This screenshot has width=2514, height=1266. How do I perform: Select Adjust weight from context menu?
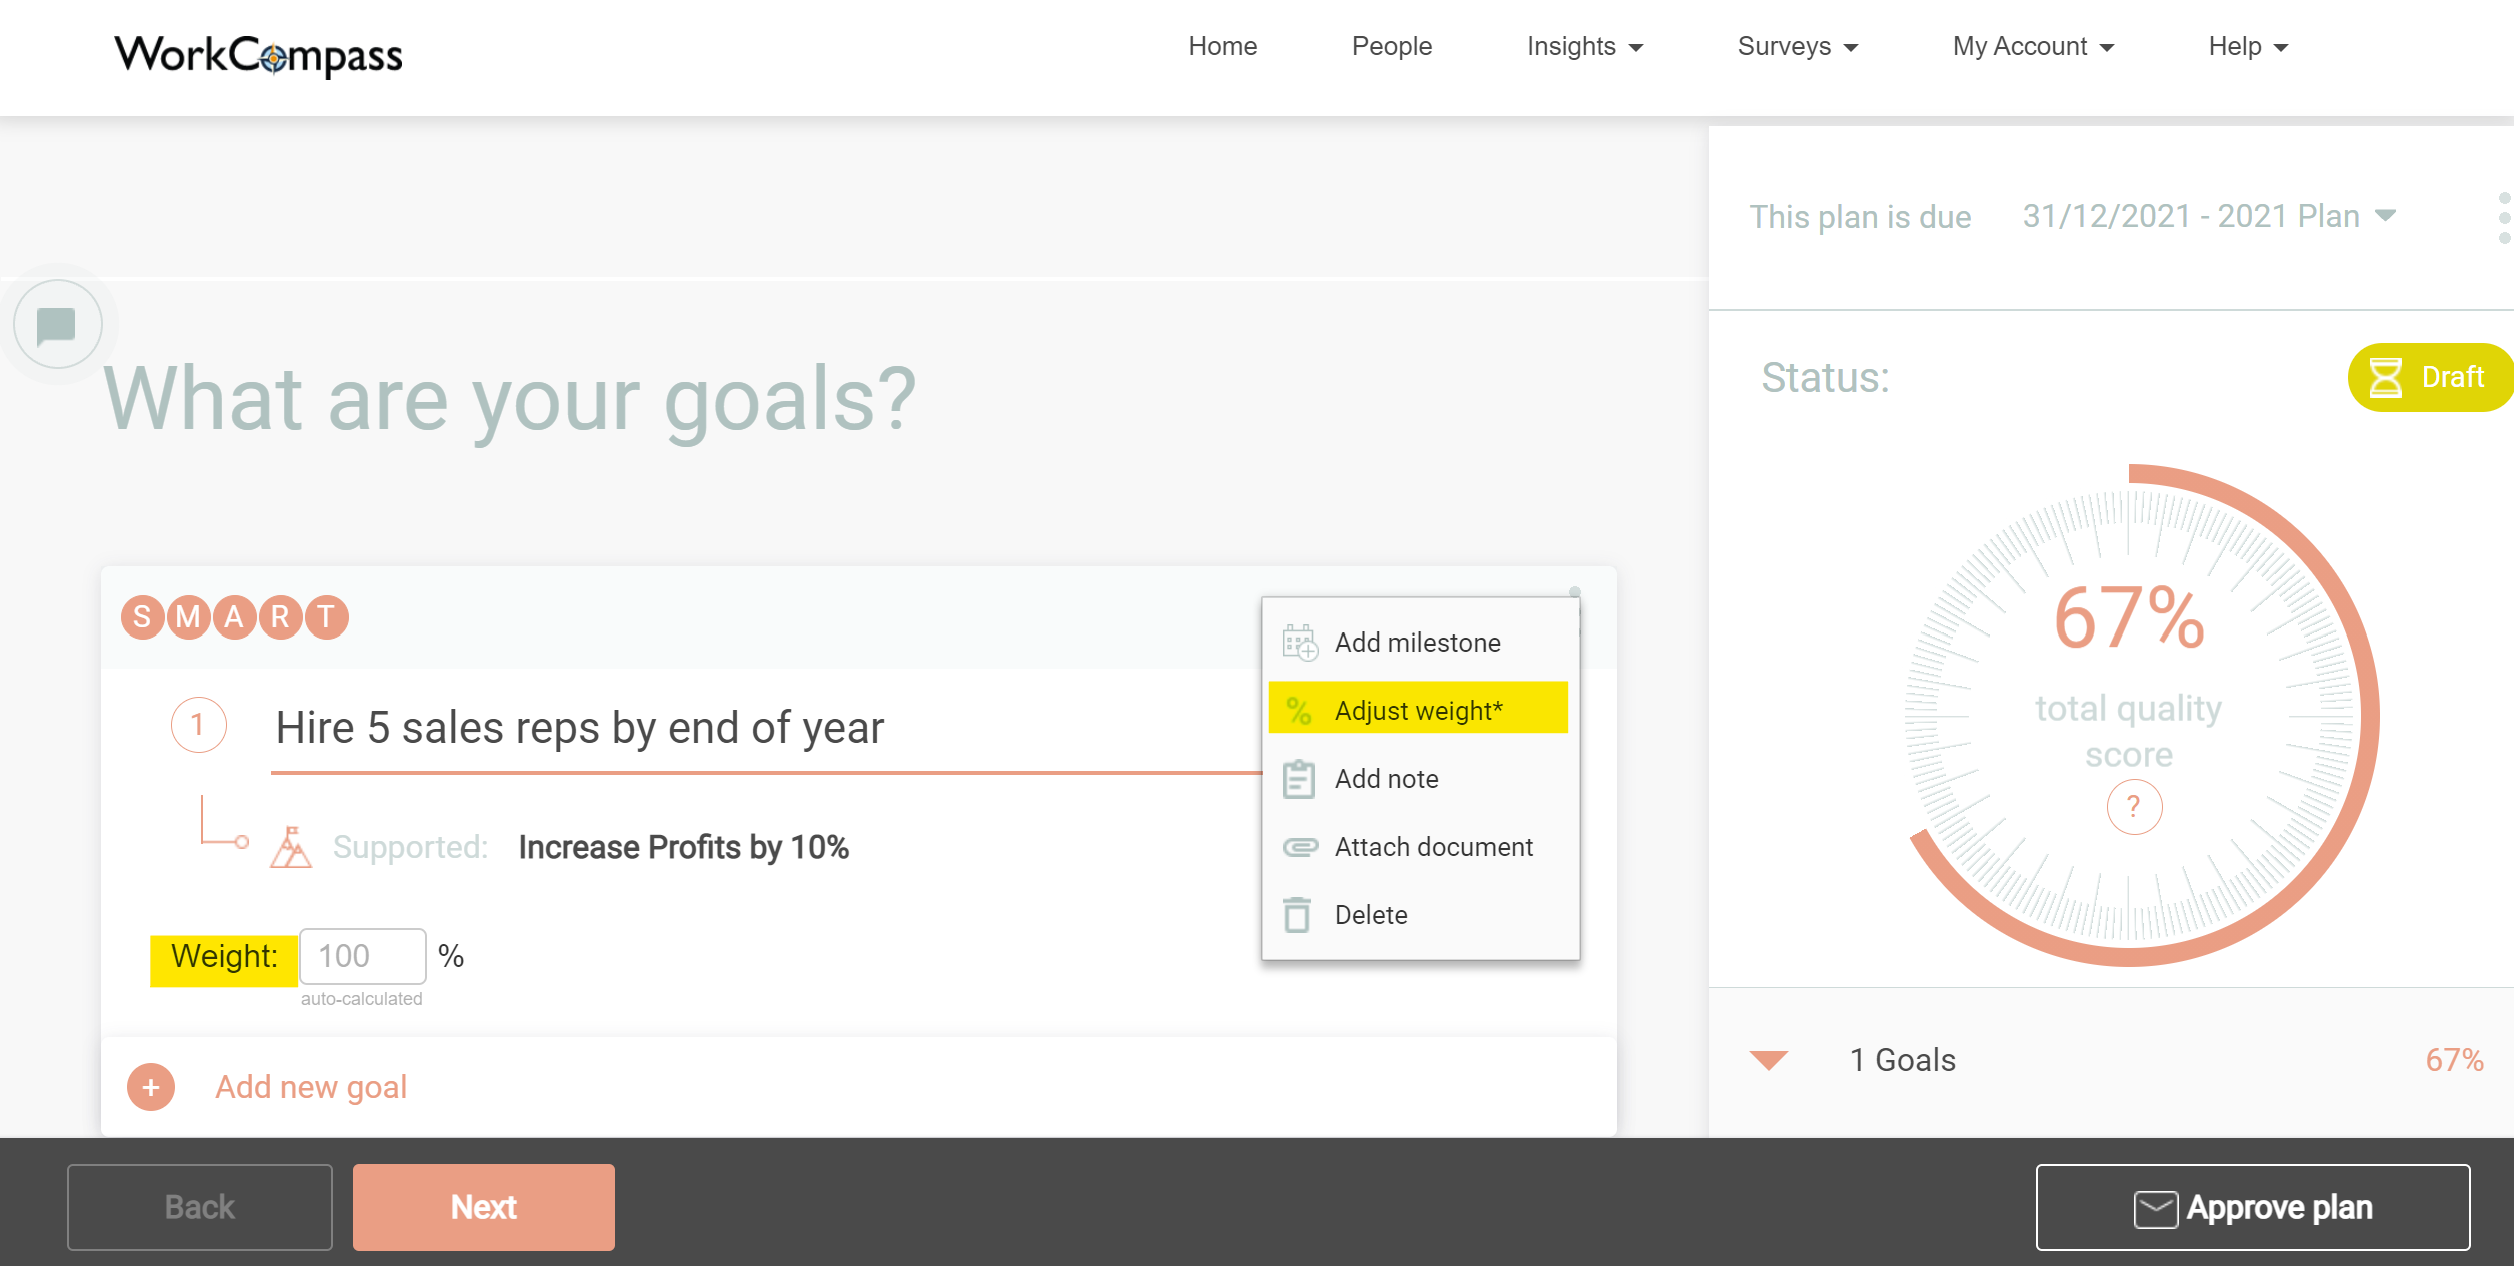coord(1418,710)
